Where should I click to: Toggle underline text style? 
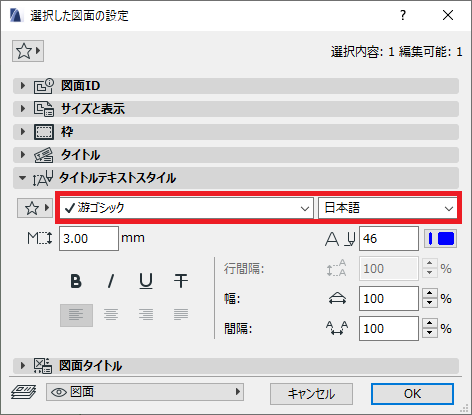tap(146, 281)
